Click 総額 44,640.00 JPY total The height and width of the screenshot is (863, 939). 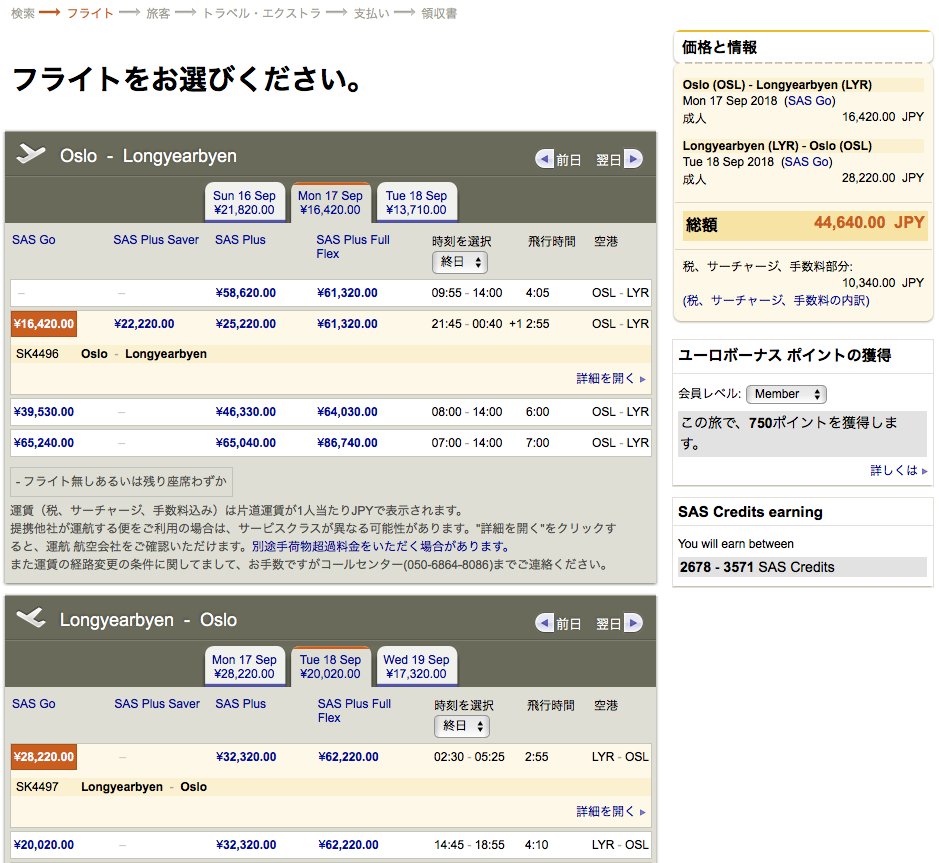(805, 225)
